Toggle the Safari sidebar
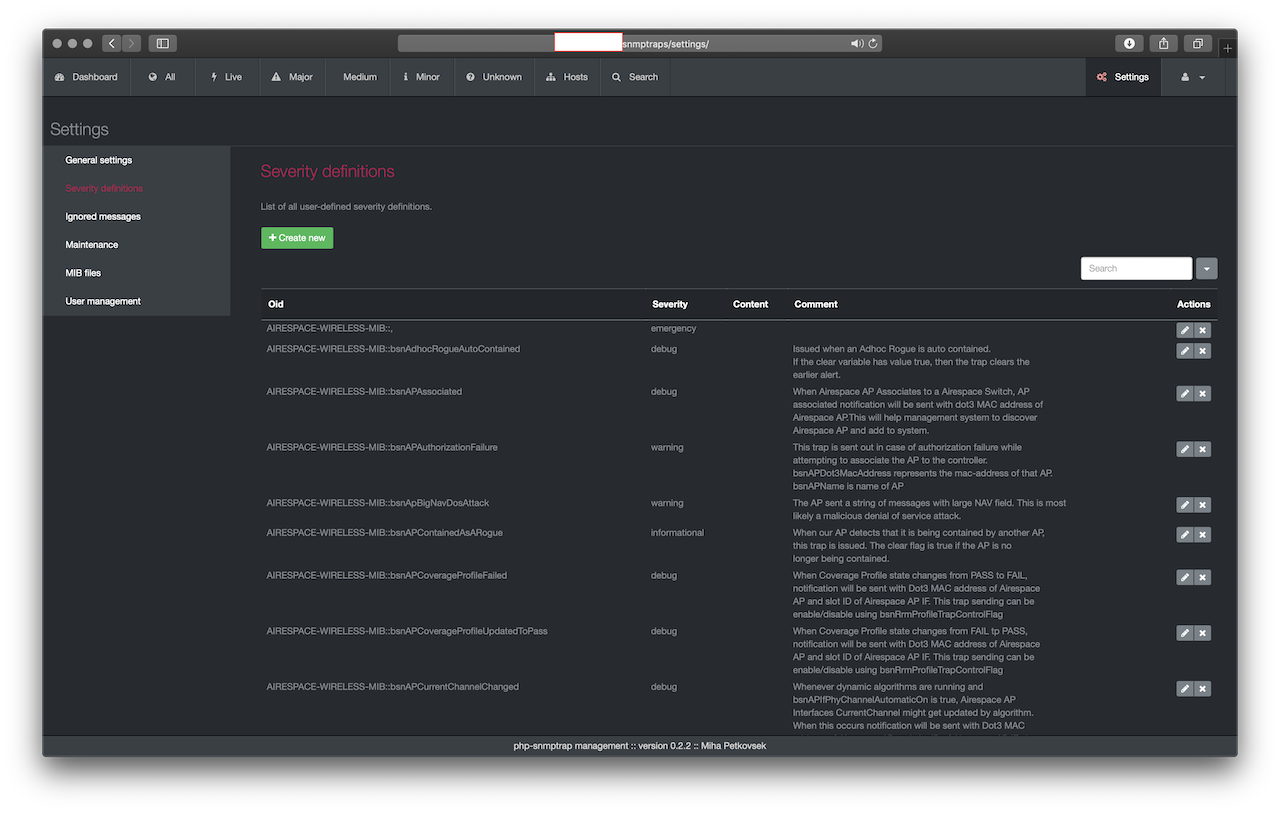1280x813 pixels. click(162, 44)
